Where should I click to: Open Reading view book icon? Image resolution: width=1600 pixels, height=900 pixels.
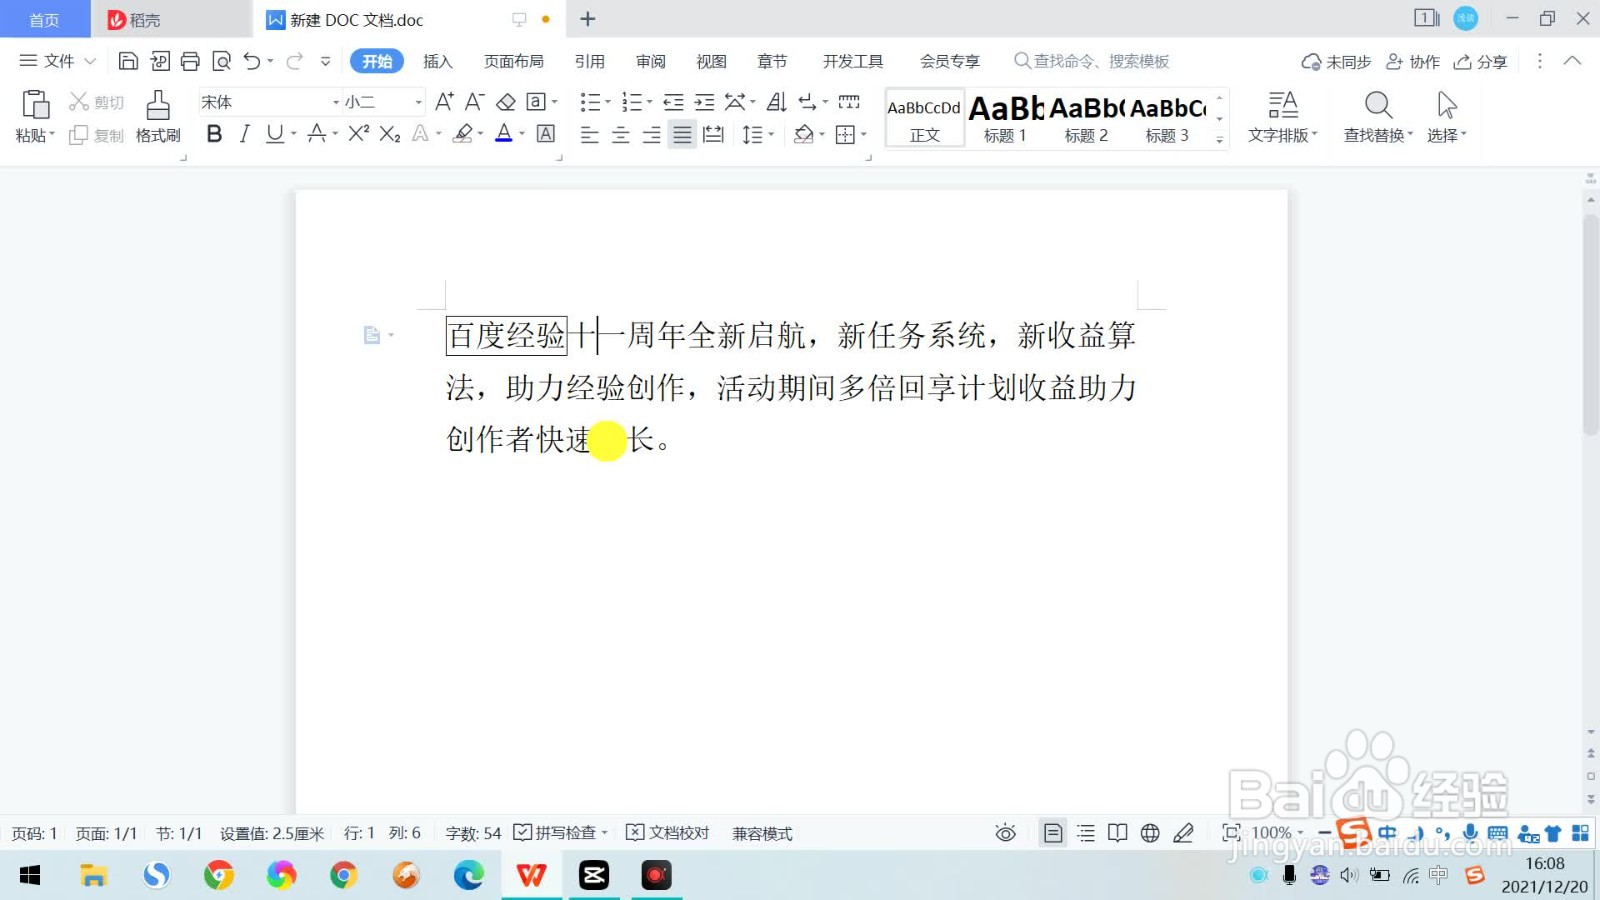click(1118, 833)
